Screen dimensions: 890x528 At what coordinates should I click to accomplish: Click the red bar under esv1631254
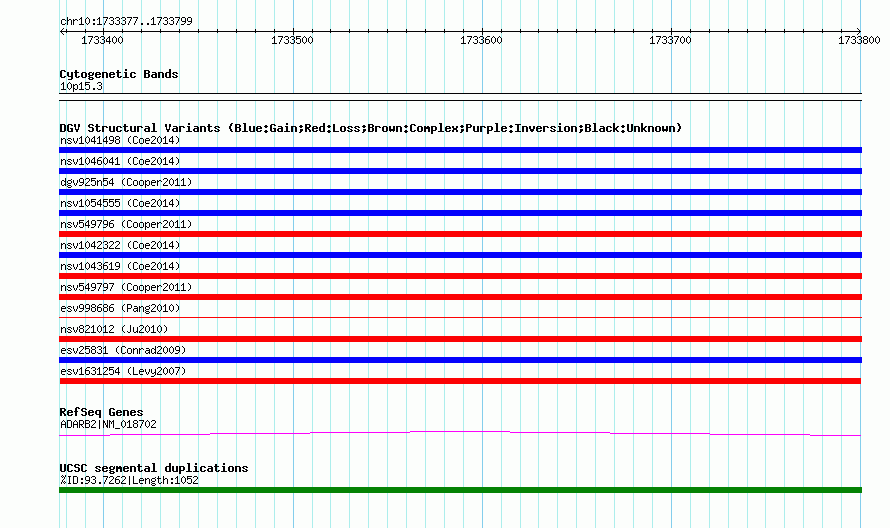460,381
